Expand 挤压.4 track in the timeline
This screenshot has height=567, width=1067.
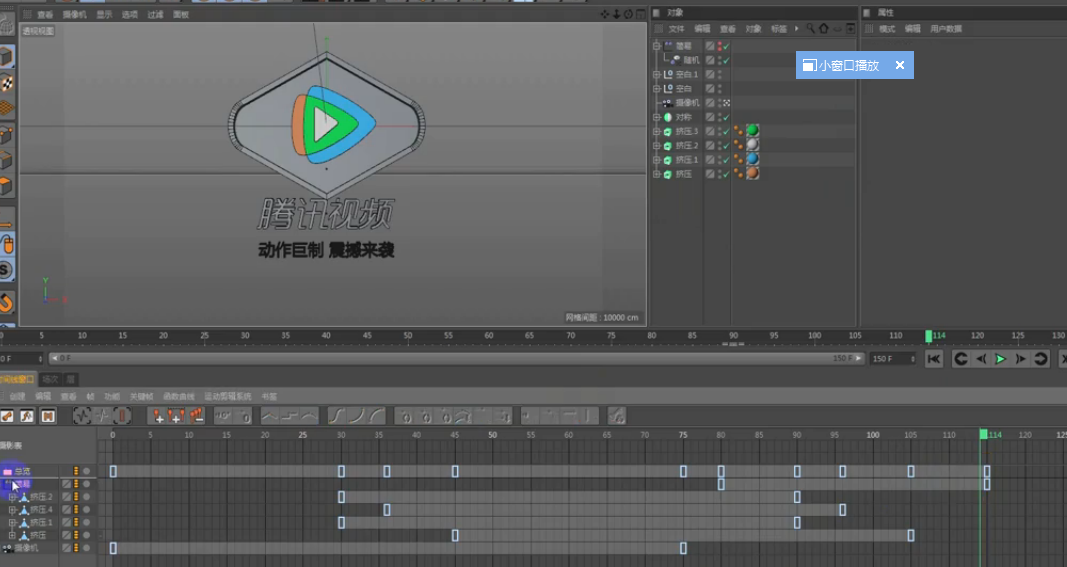click(12, 510)
